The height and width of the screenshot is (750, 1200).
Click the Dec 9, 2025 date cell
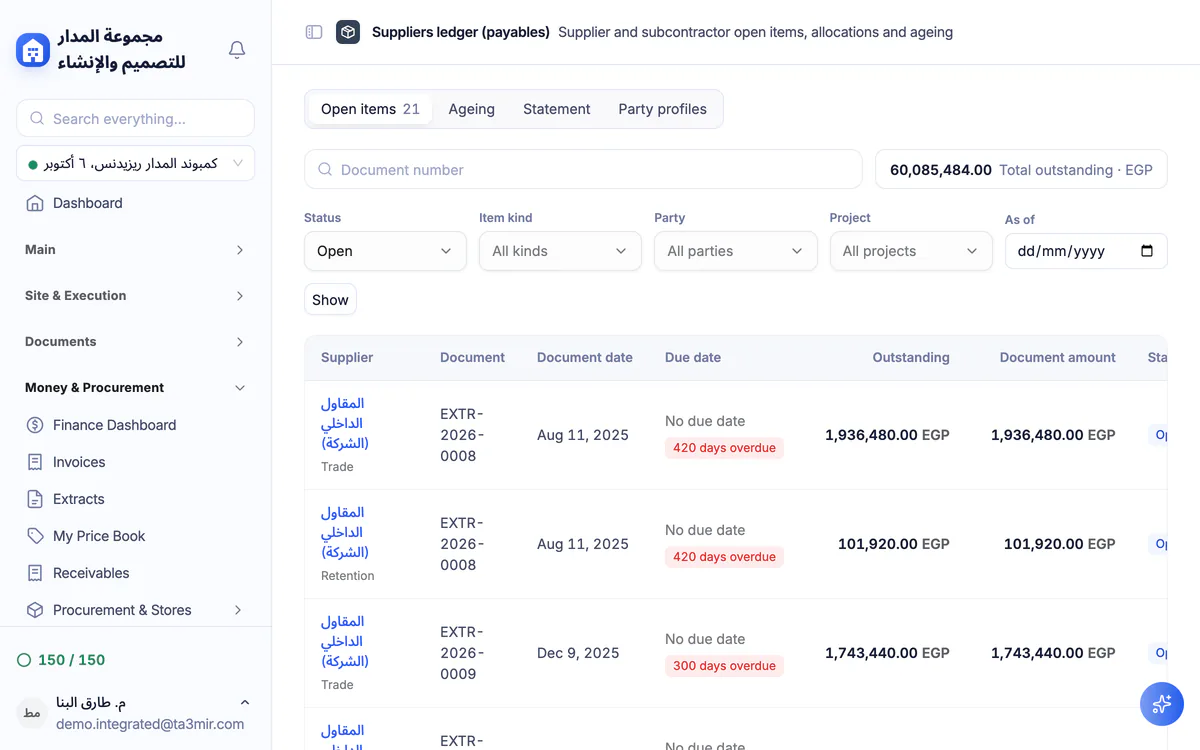[x=578, y=653]
